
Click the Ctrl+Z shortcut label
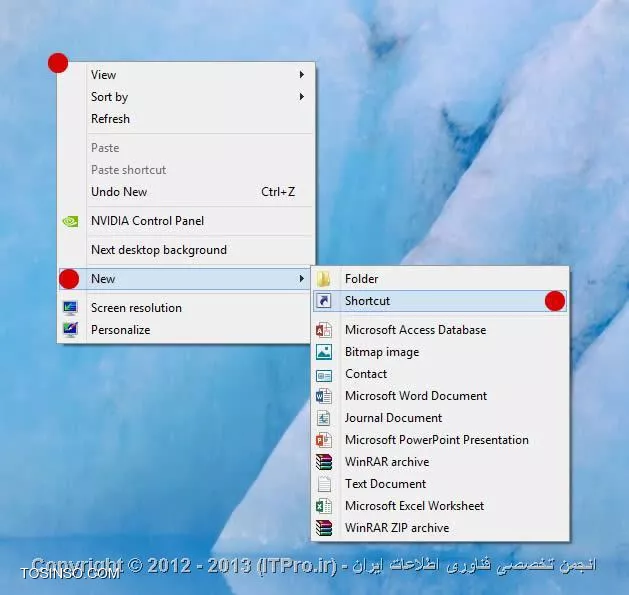[x=278, y=192]
